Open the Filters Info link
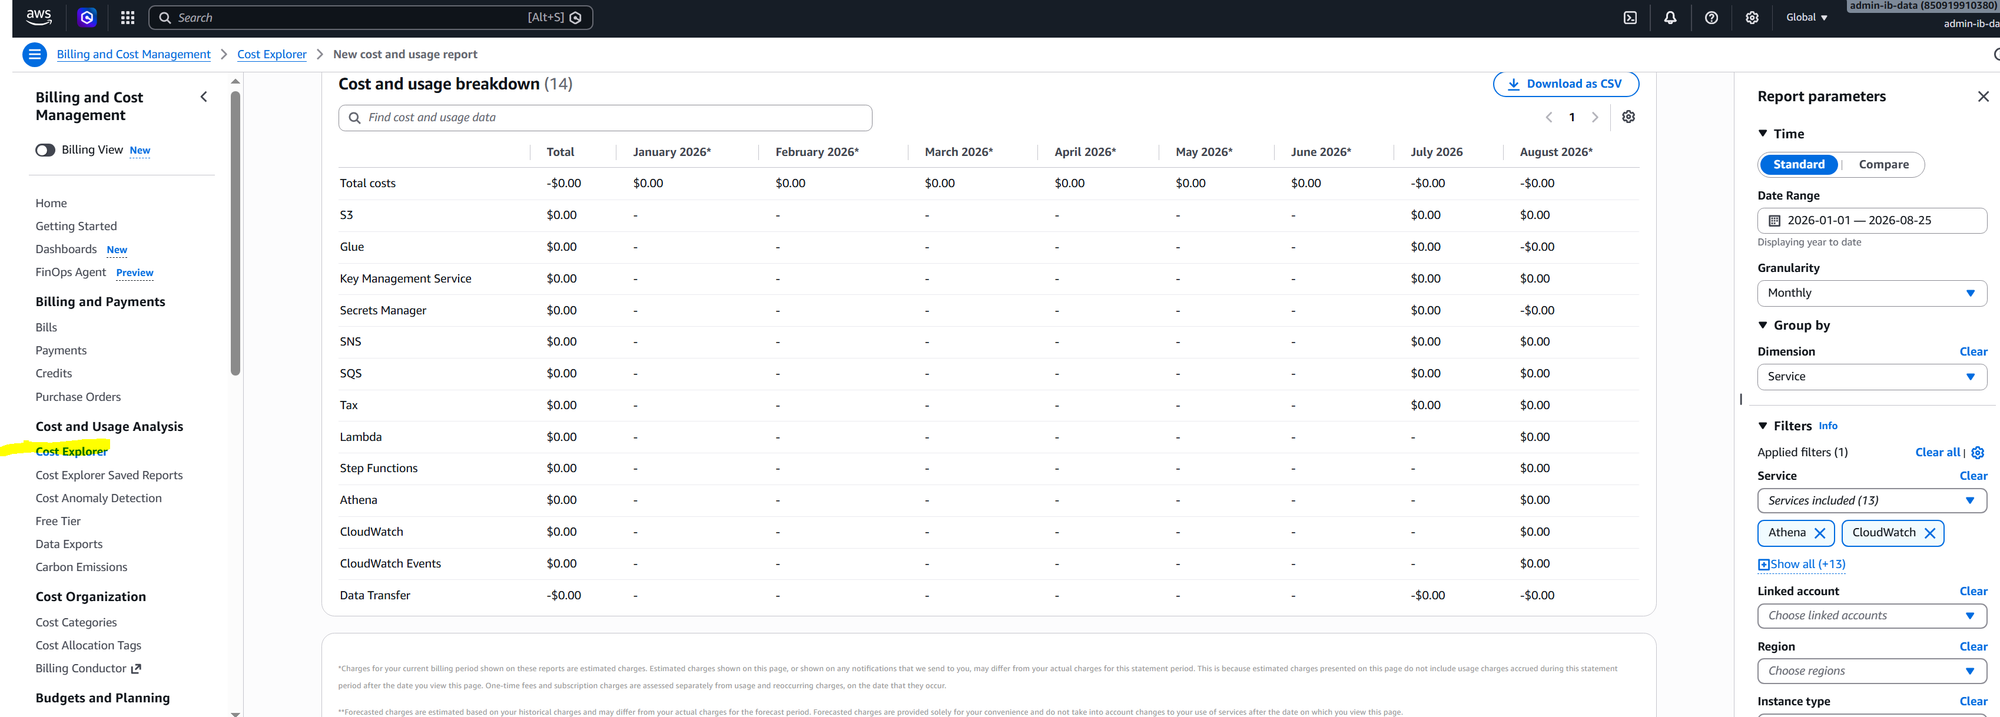 coord(1828,426)
